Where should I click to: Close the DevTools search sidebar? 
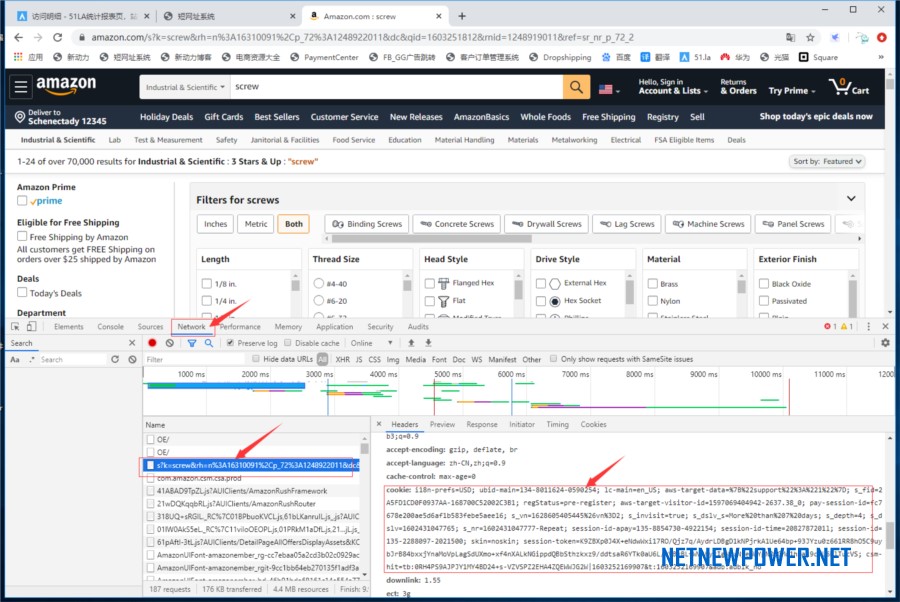pos(132,343)
